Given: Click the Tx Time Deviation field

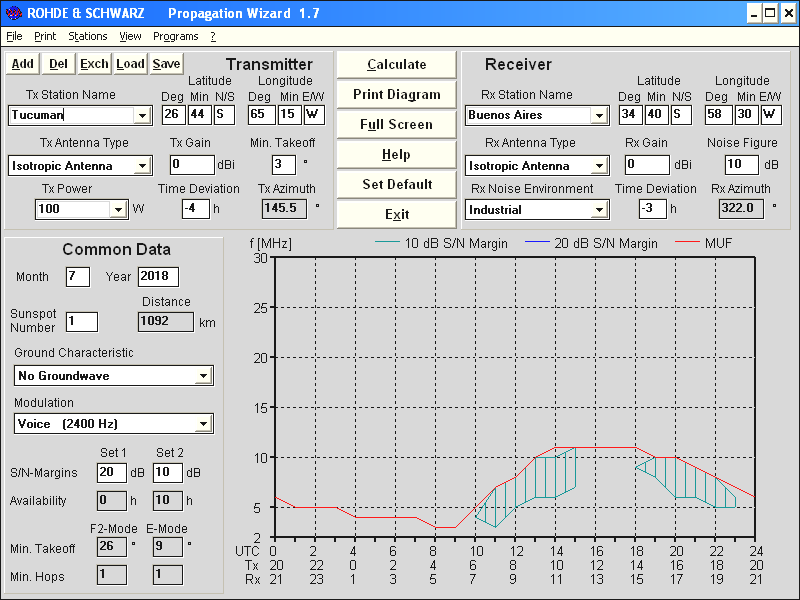Looking at the screenshot, I should [x=196, y=209].
